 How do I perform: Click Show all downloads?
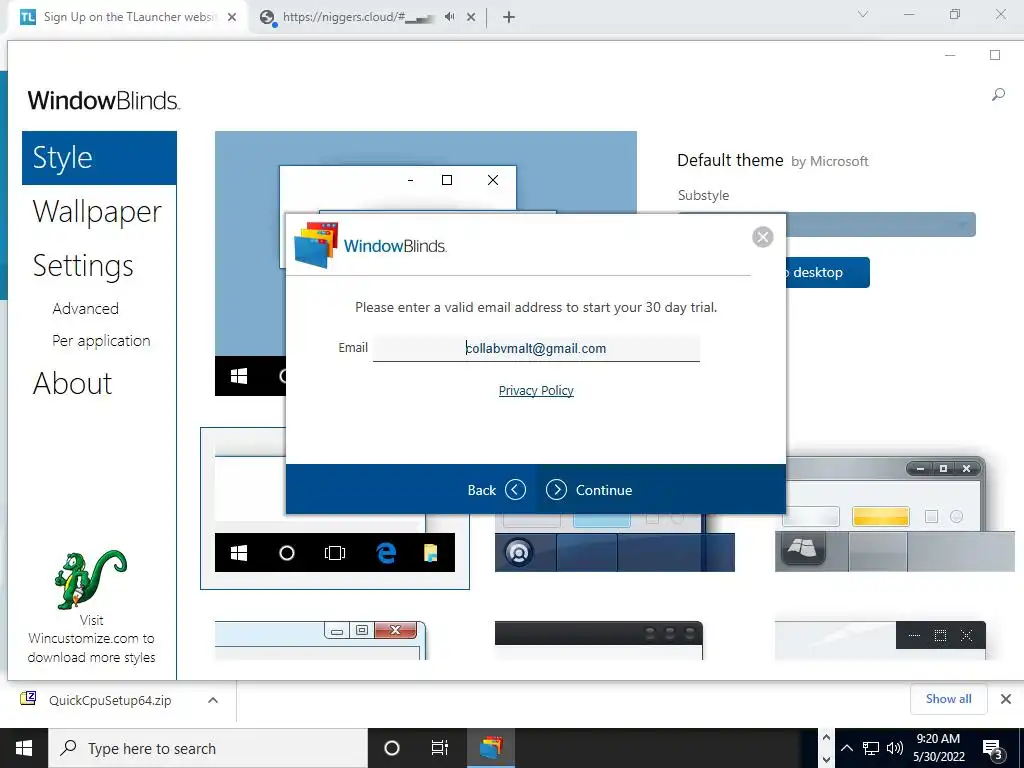coord(948,699)
